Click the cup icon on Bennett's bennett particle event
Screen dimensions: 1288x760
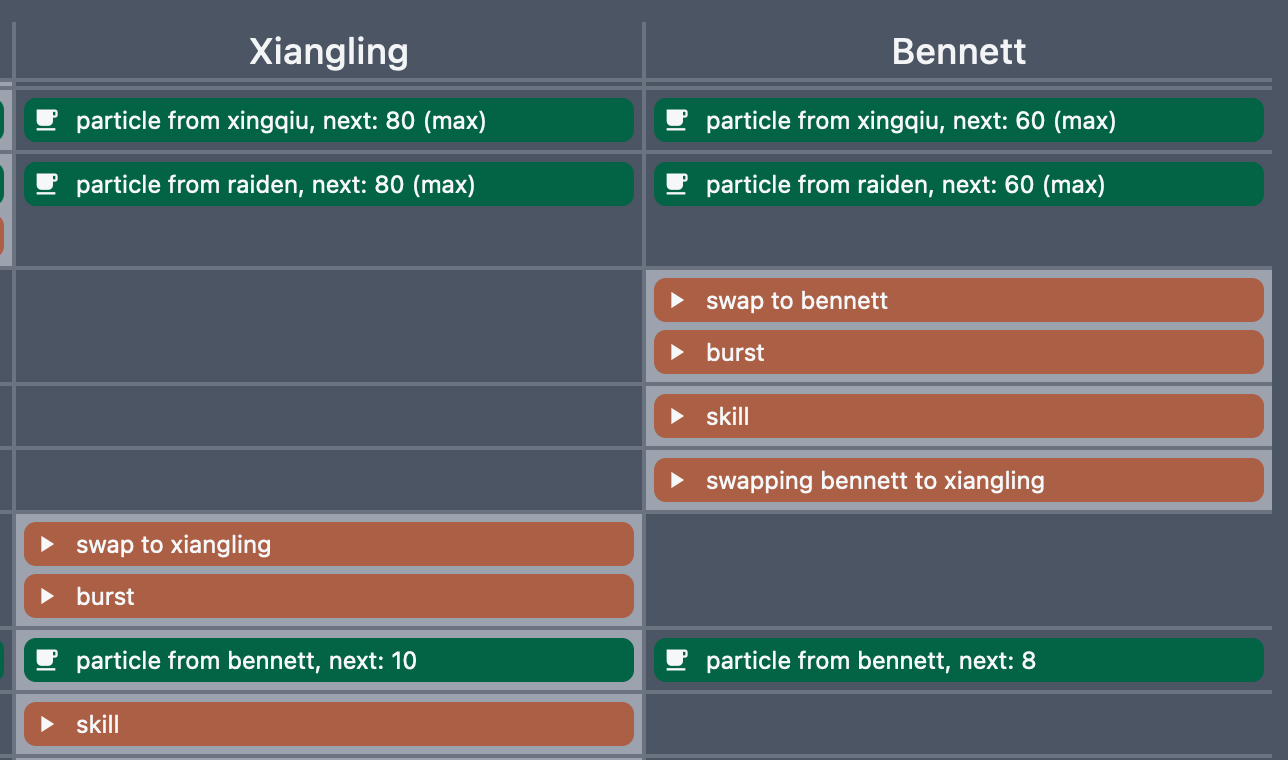(x=677, y=659)
